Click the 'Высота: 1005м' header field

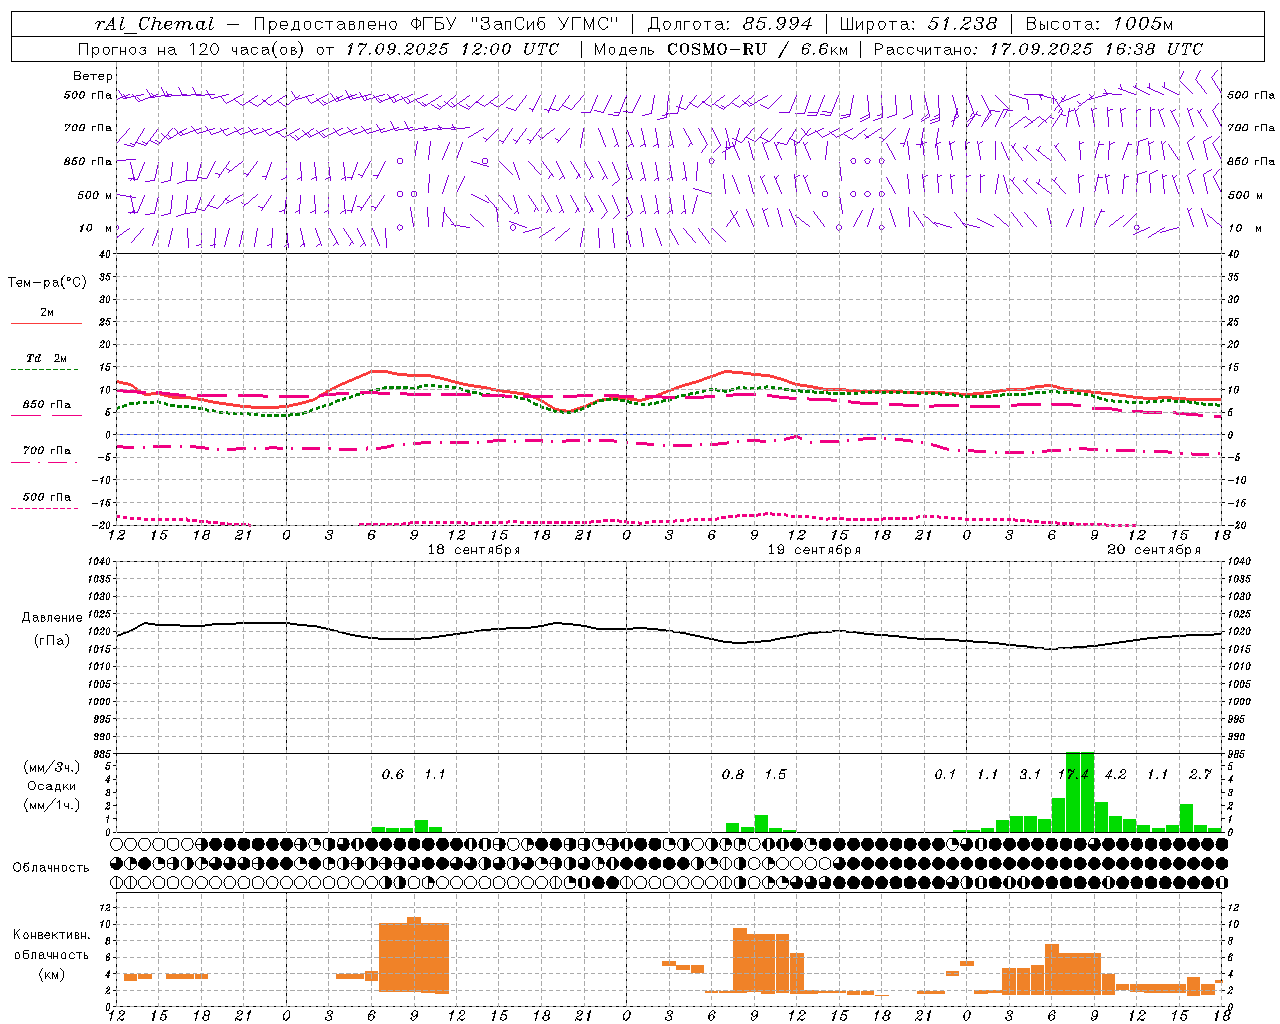coord(1099,24)
